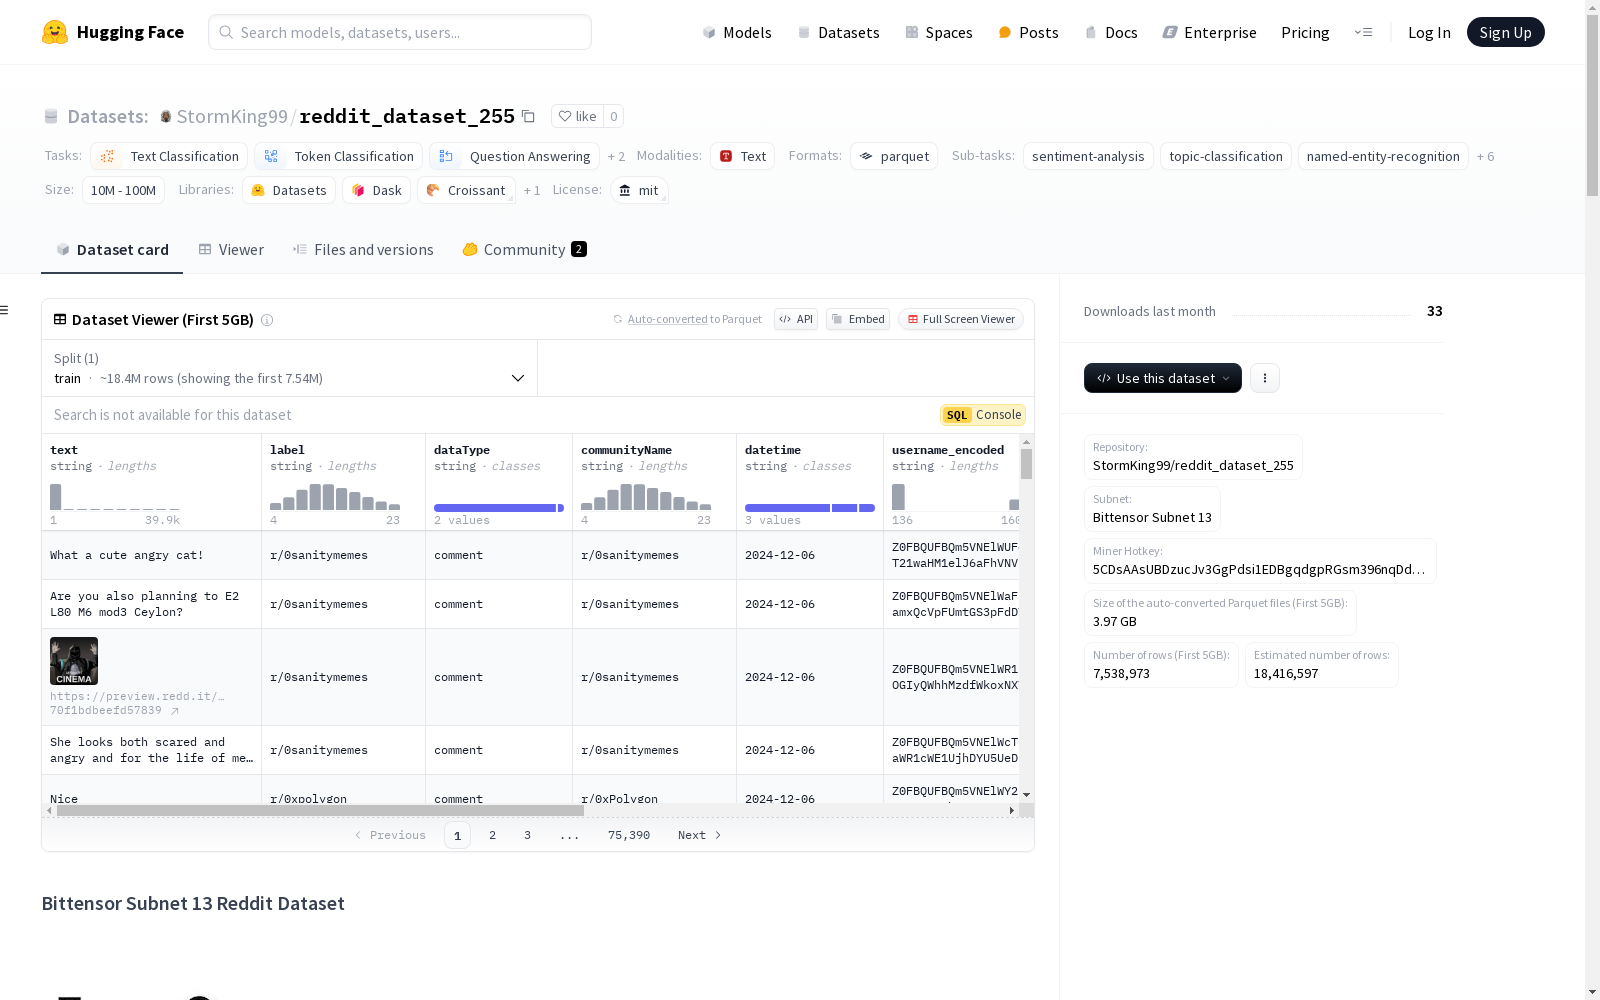Click the mit license tag
Image resolution: width=1600 pixels, height=1000 pixels.
(x=639, y=190)
